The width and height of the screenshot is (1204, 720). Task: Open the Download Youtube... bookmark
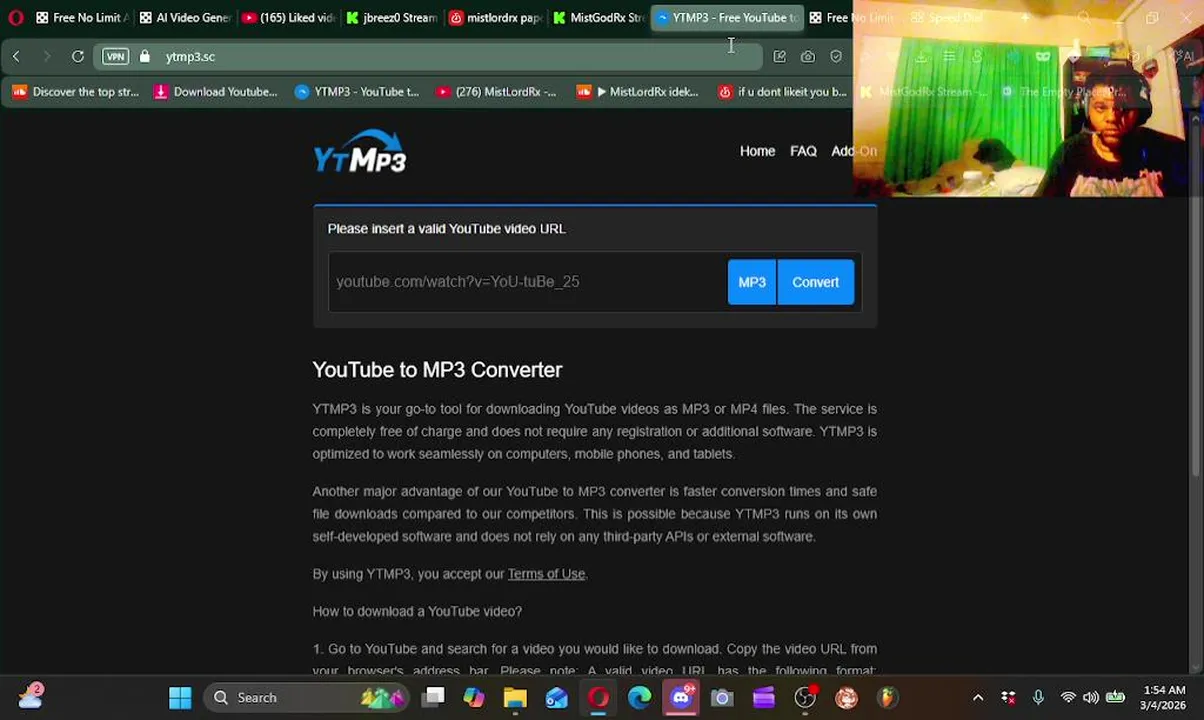(215, 92)
